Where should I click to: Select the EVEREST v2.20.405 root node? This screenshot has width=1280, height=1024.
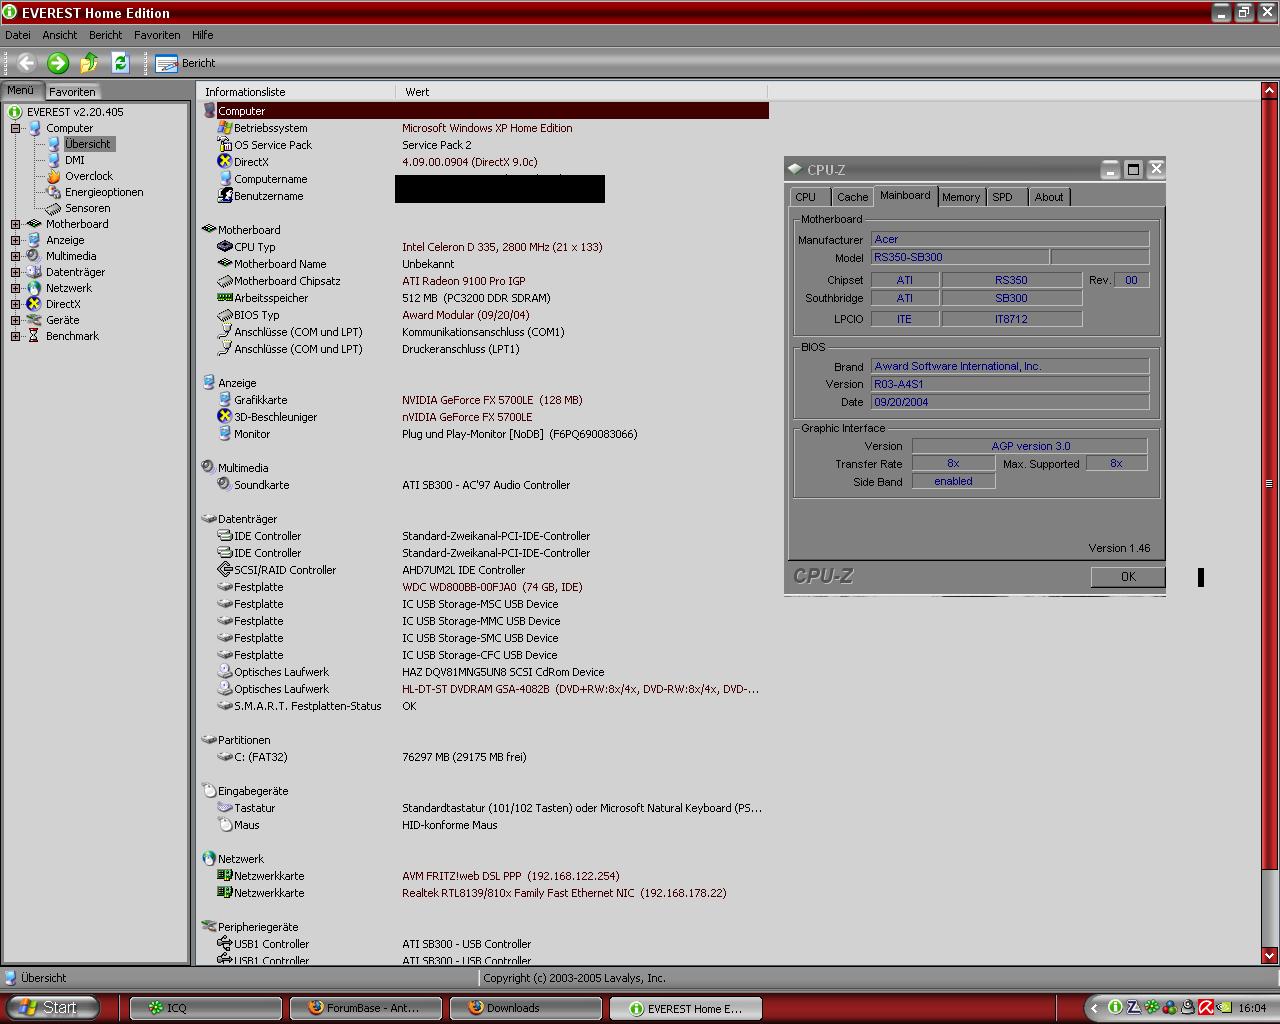coord(75,112)
